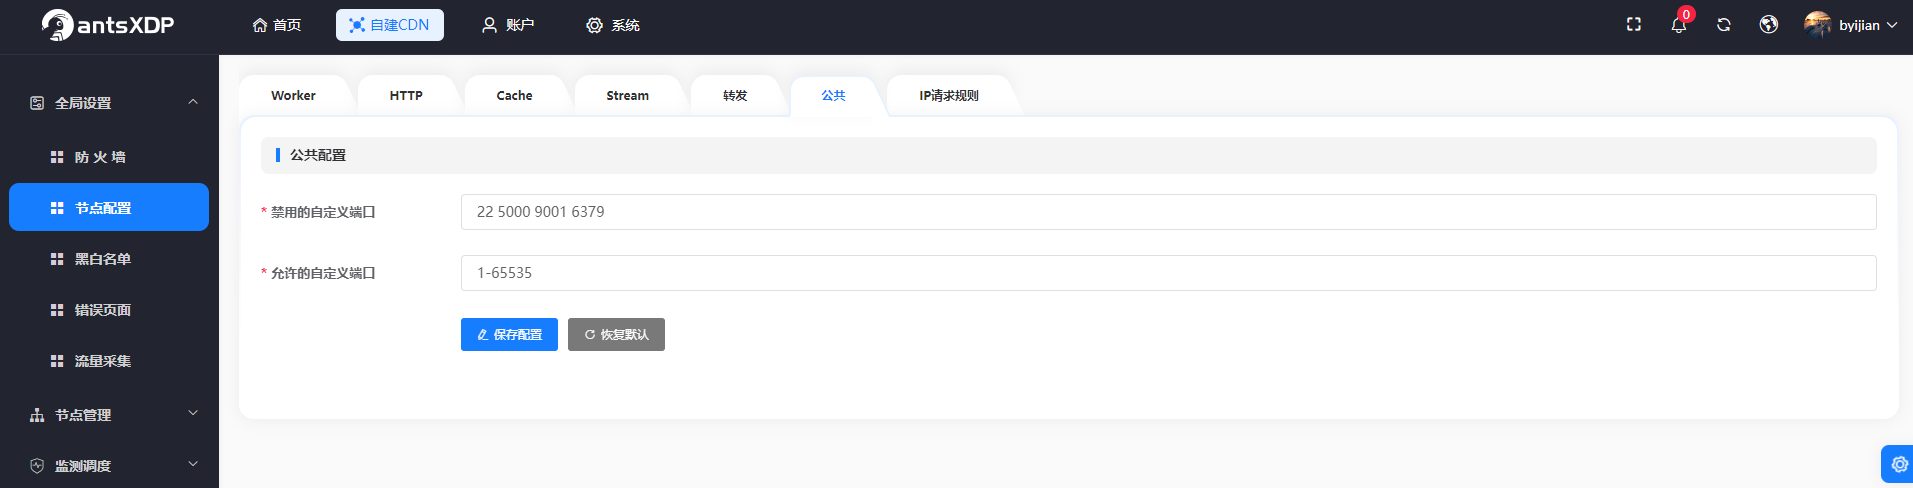Click the 禁用的自定义端口 input field
This screenshot has width=1913, height=488.
click(1168, 212)
